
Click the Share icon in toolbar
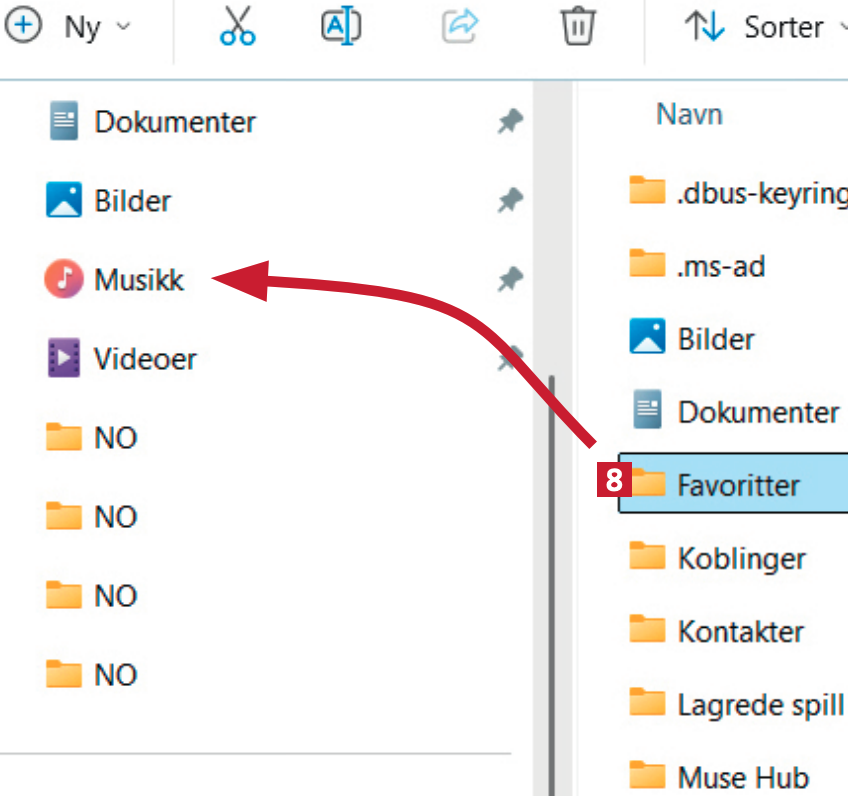tap(459, 28)
